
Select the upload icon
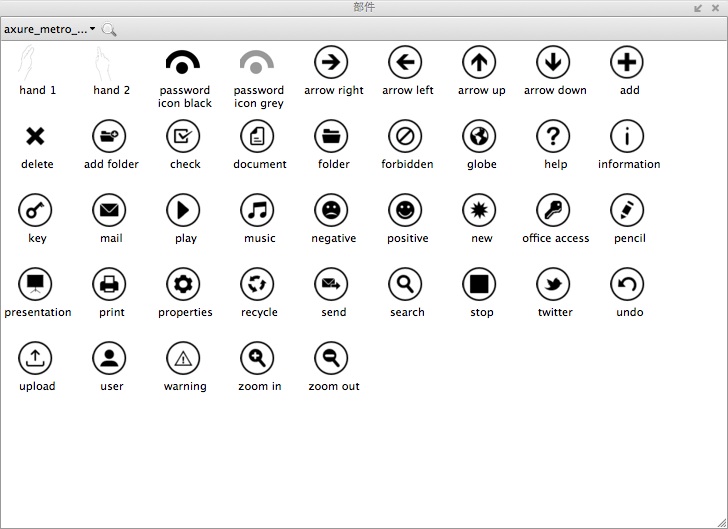coord(35,358)
